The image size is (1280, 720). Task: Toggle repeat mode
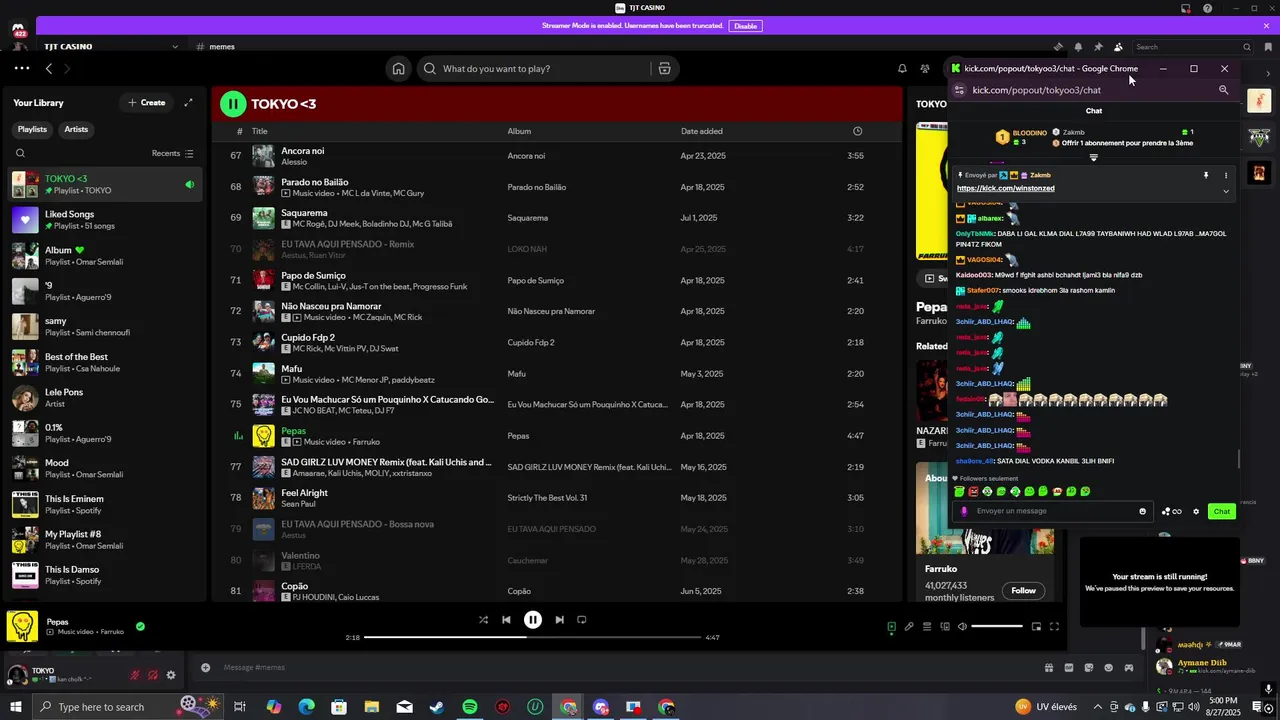[581, 620]
